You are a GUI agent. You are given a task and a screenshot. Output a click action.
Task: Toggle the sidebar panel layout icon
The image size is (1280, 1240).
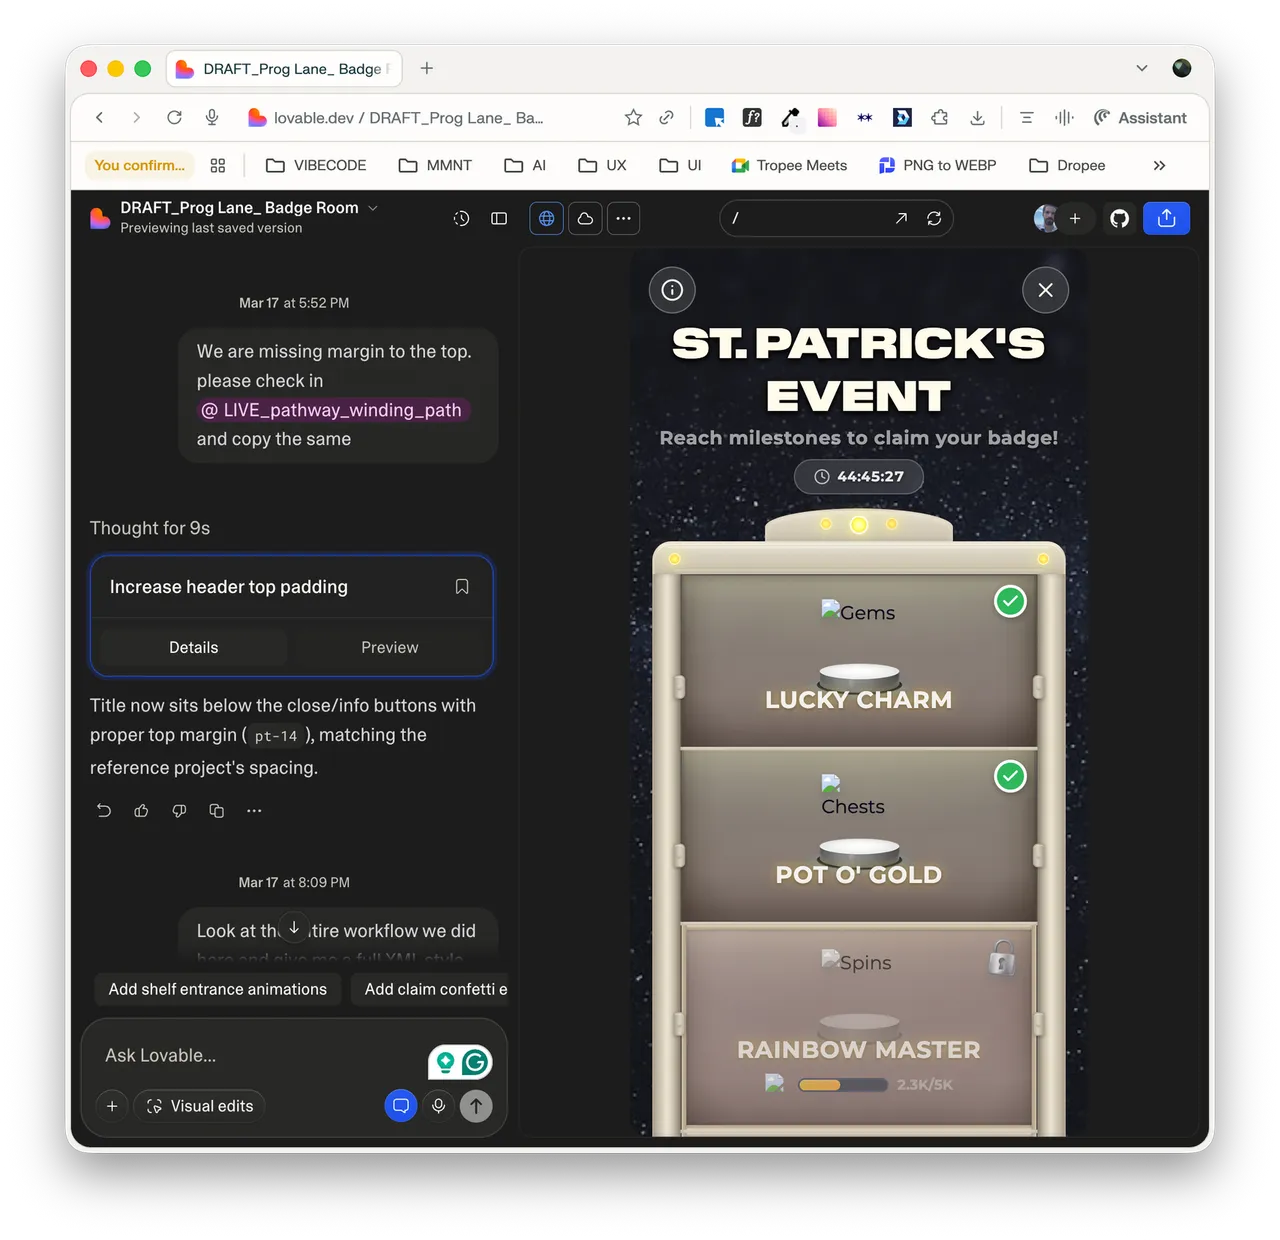coord(499,218)
